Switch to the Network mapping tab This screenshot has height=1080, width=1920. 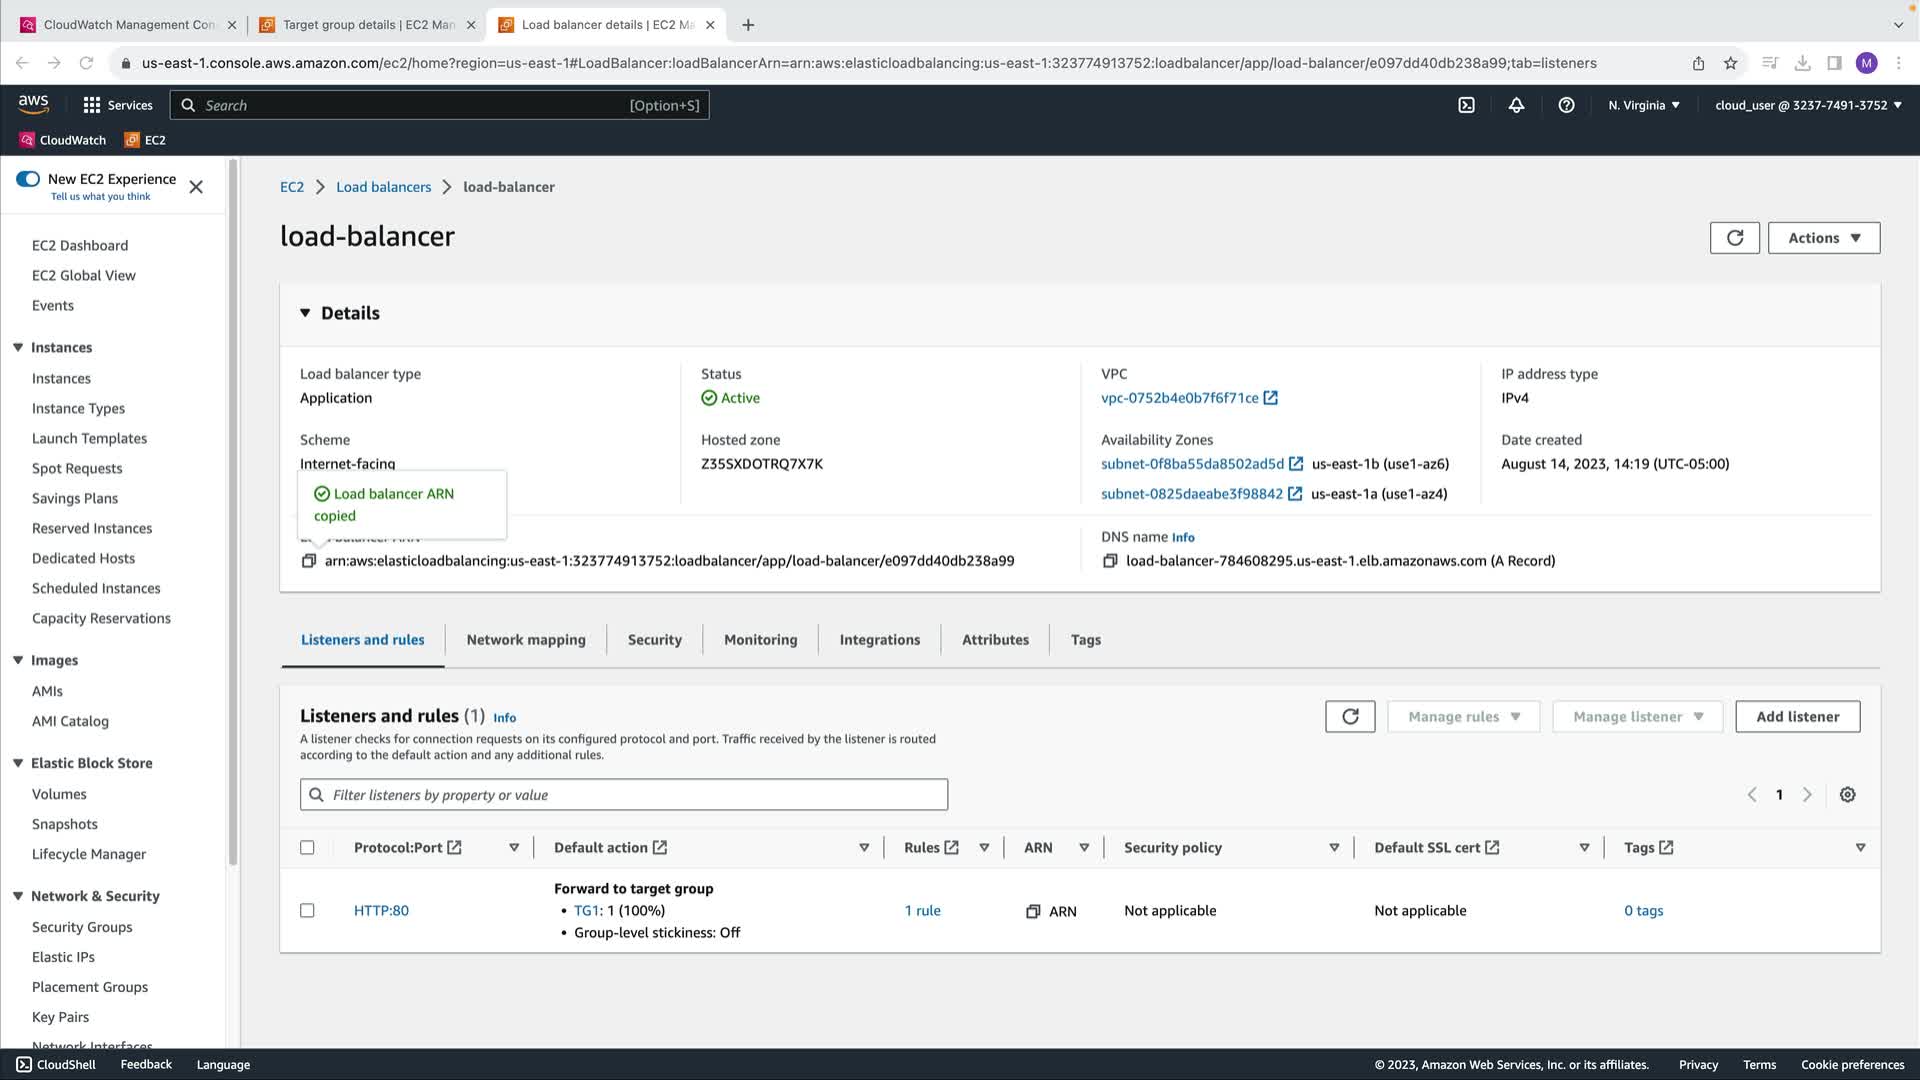pyautogui.click(x=526, y=640)
